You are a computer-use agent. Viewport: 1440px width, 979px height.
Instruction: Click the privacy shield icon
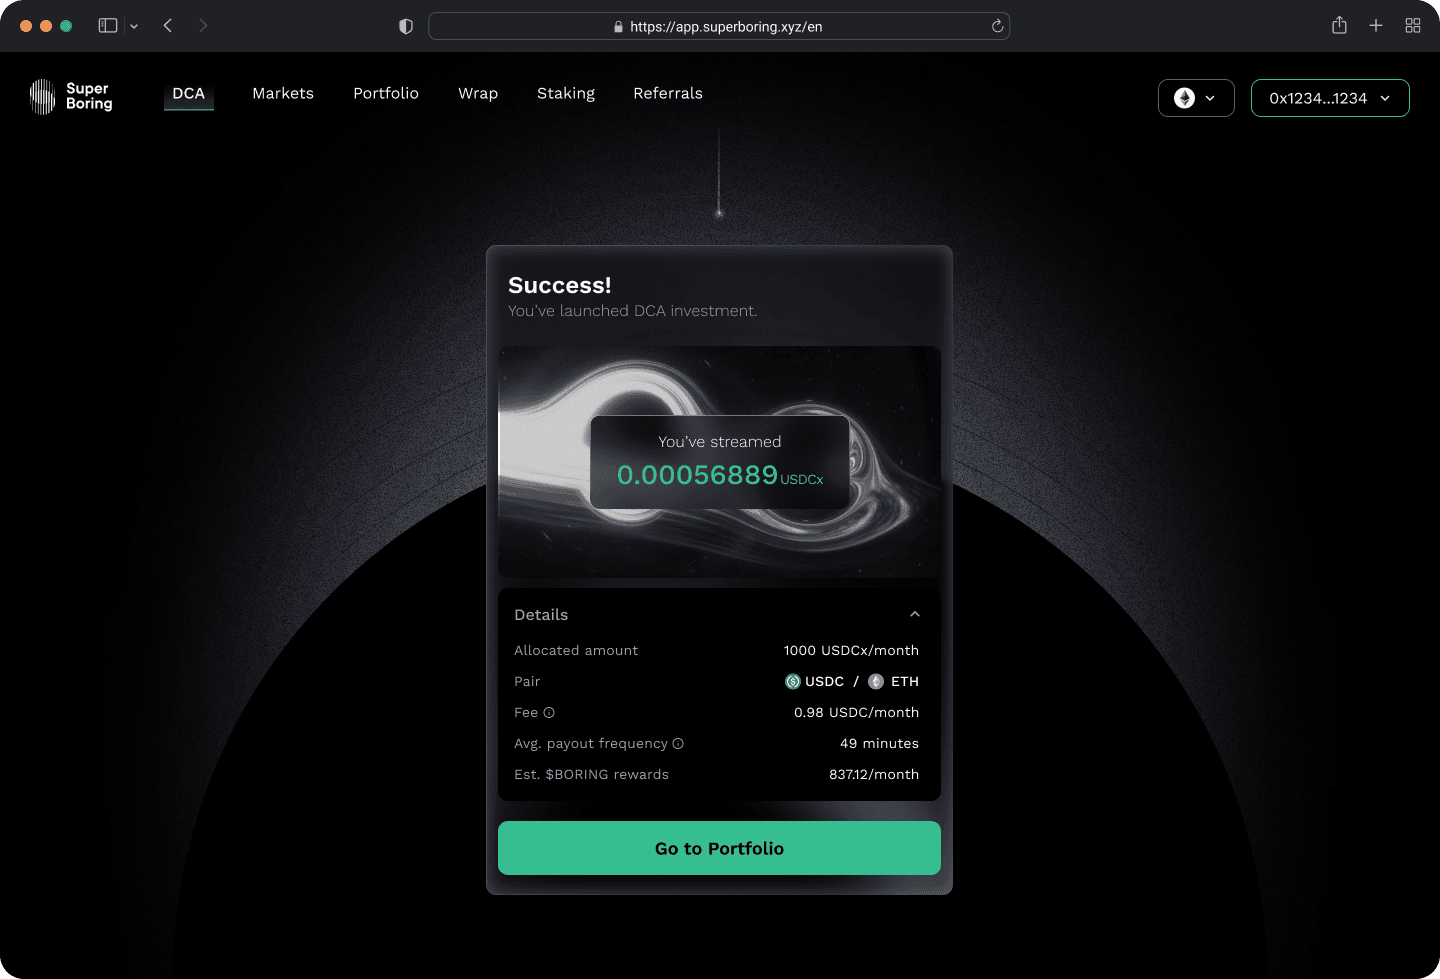click(x=406, y=27)
